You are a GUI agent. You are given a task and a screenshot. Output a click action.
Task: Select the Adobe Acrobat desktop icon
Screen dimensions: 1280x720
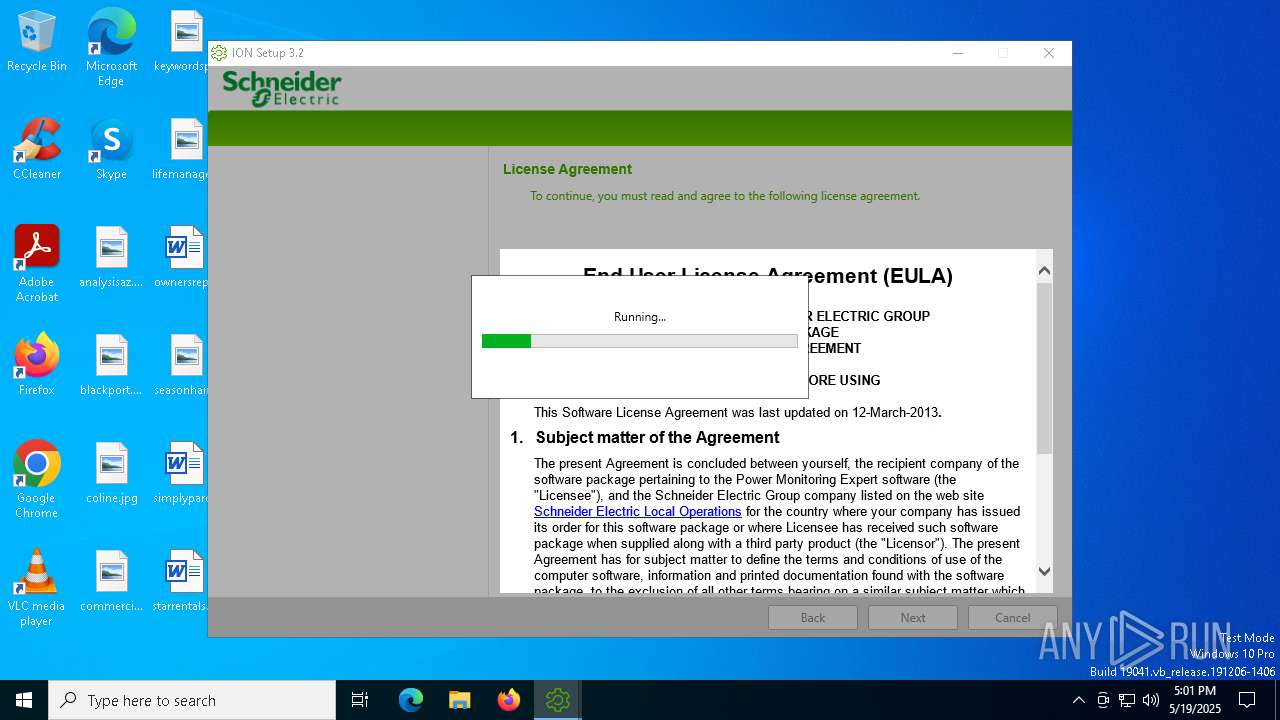pos(37,264)
